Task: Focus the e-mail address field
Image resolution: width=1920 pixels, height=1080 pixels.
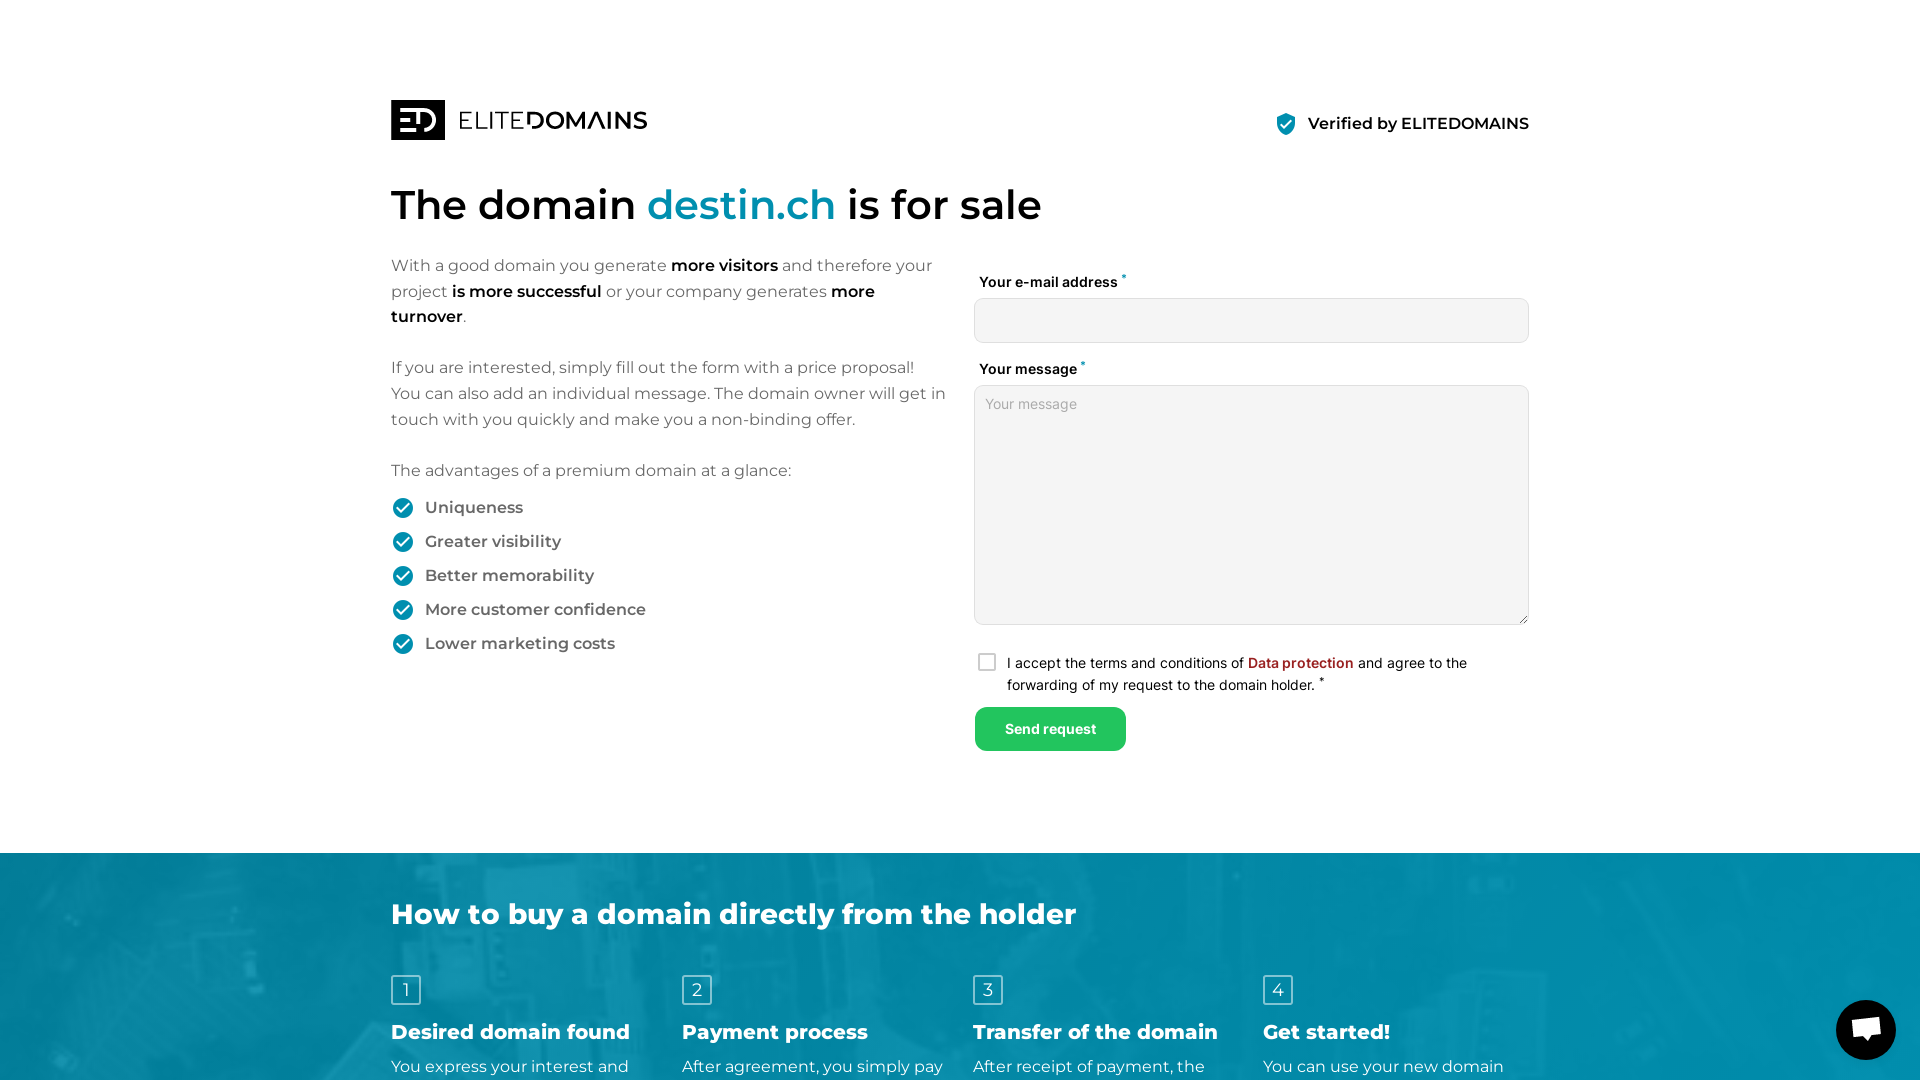Action: coord(1251,320)
